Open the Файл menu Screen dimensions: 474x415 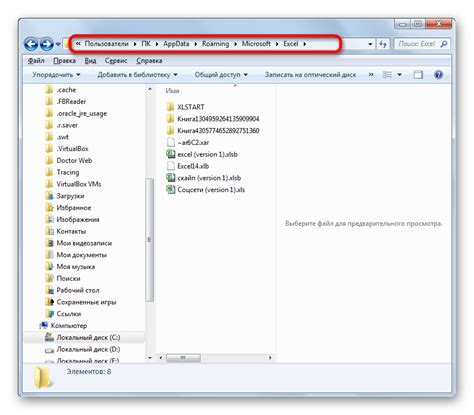coord(36,61)
